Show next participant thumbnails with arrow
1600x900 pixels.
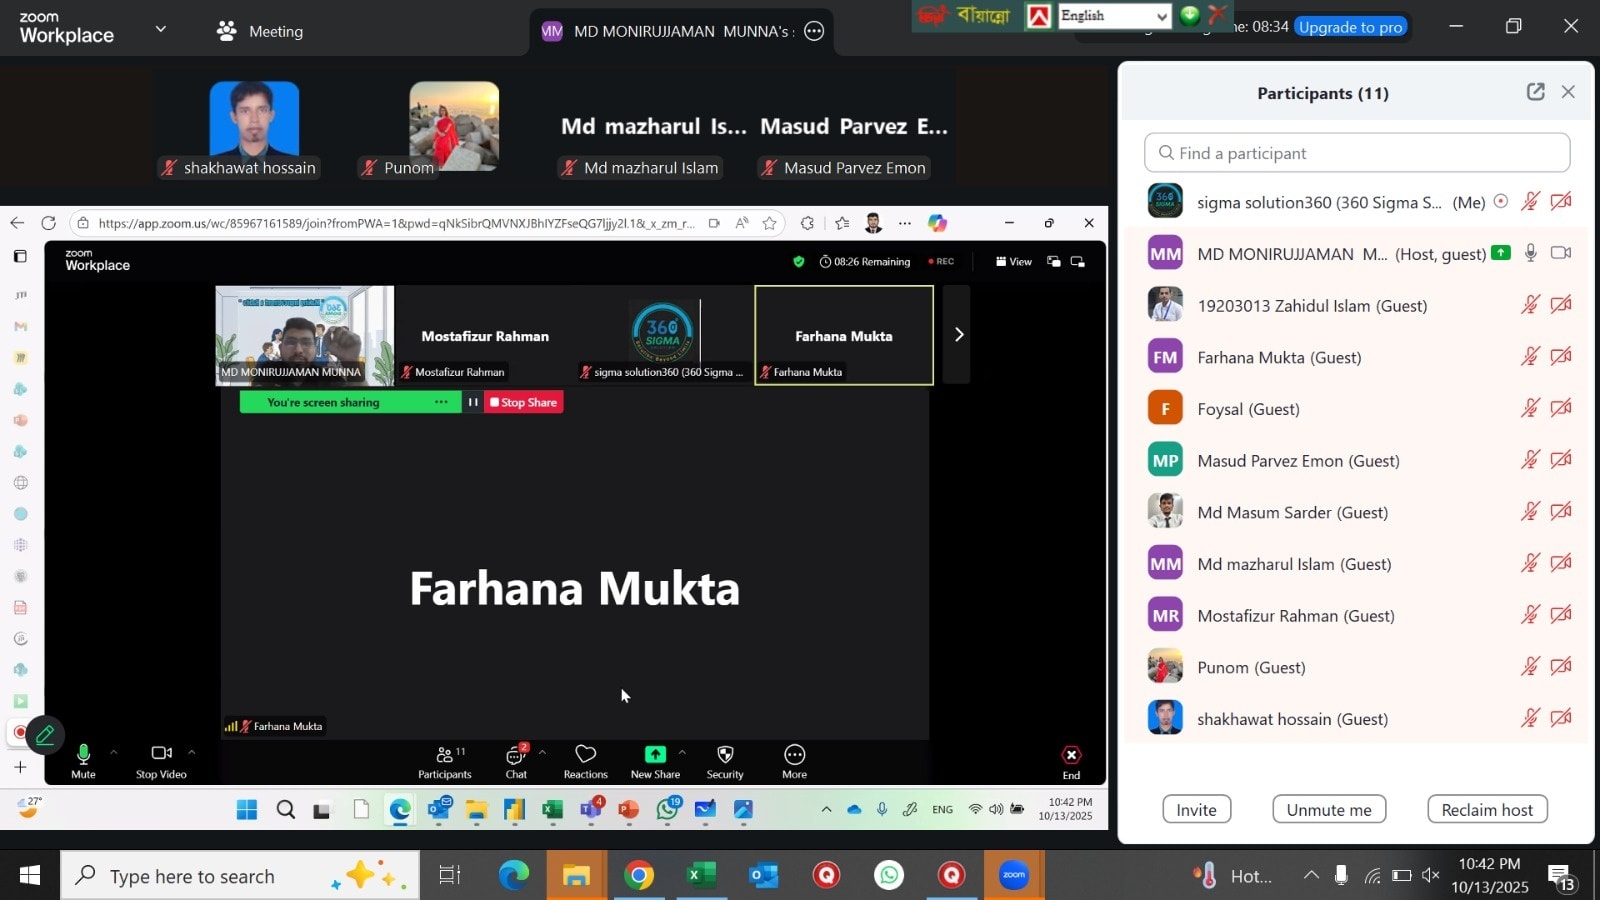[x=958, y=335]
